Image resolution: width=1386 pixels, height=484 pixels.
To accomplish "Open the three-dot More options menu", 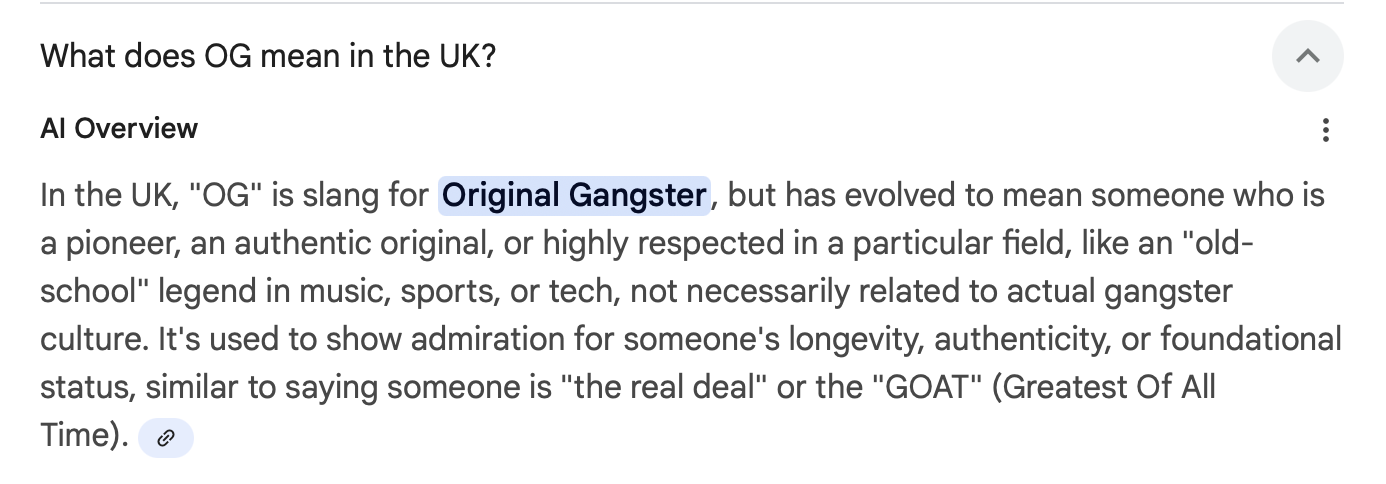I will coord(1325,130).
